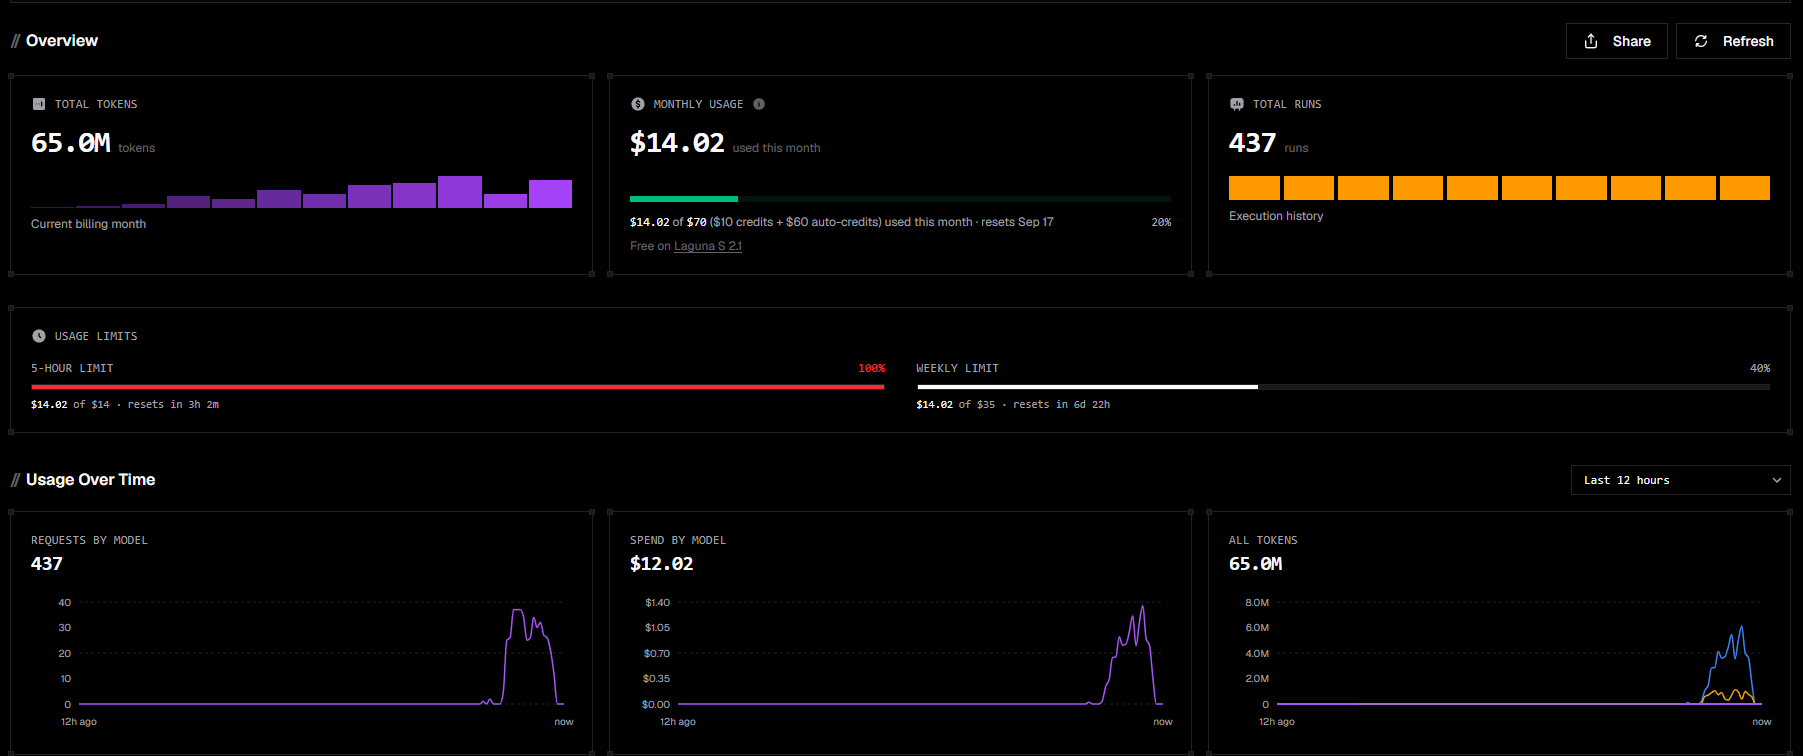Click the Overview heading slashes icon
This screenshot has height=756, width=1803.
(15, 41)
